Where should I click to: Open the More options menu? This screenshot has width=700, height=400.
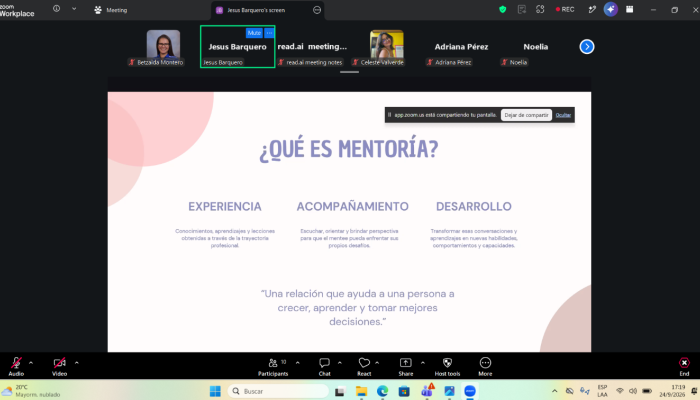(485, 367)
